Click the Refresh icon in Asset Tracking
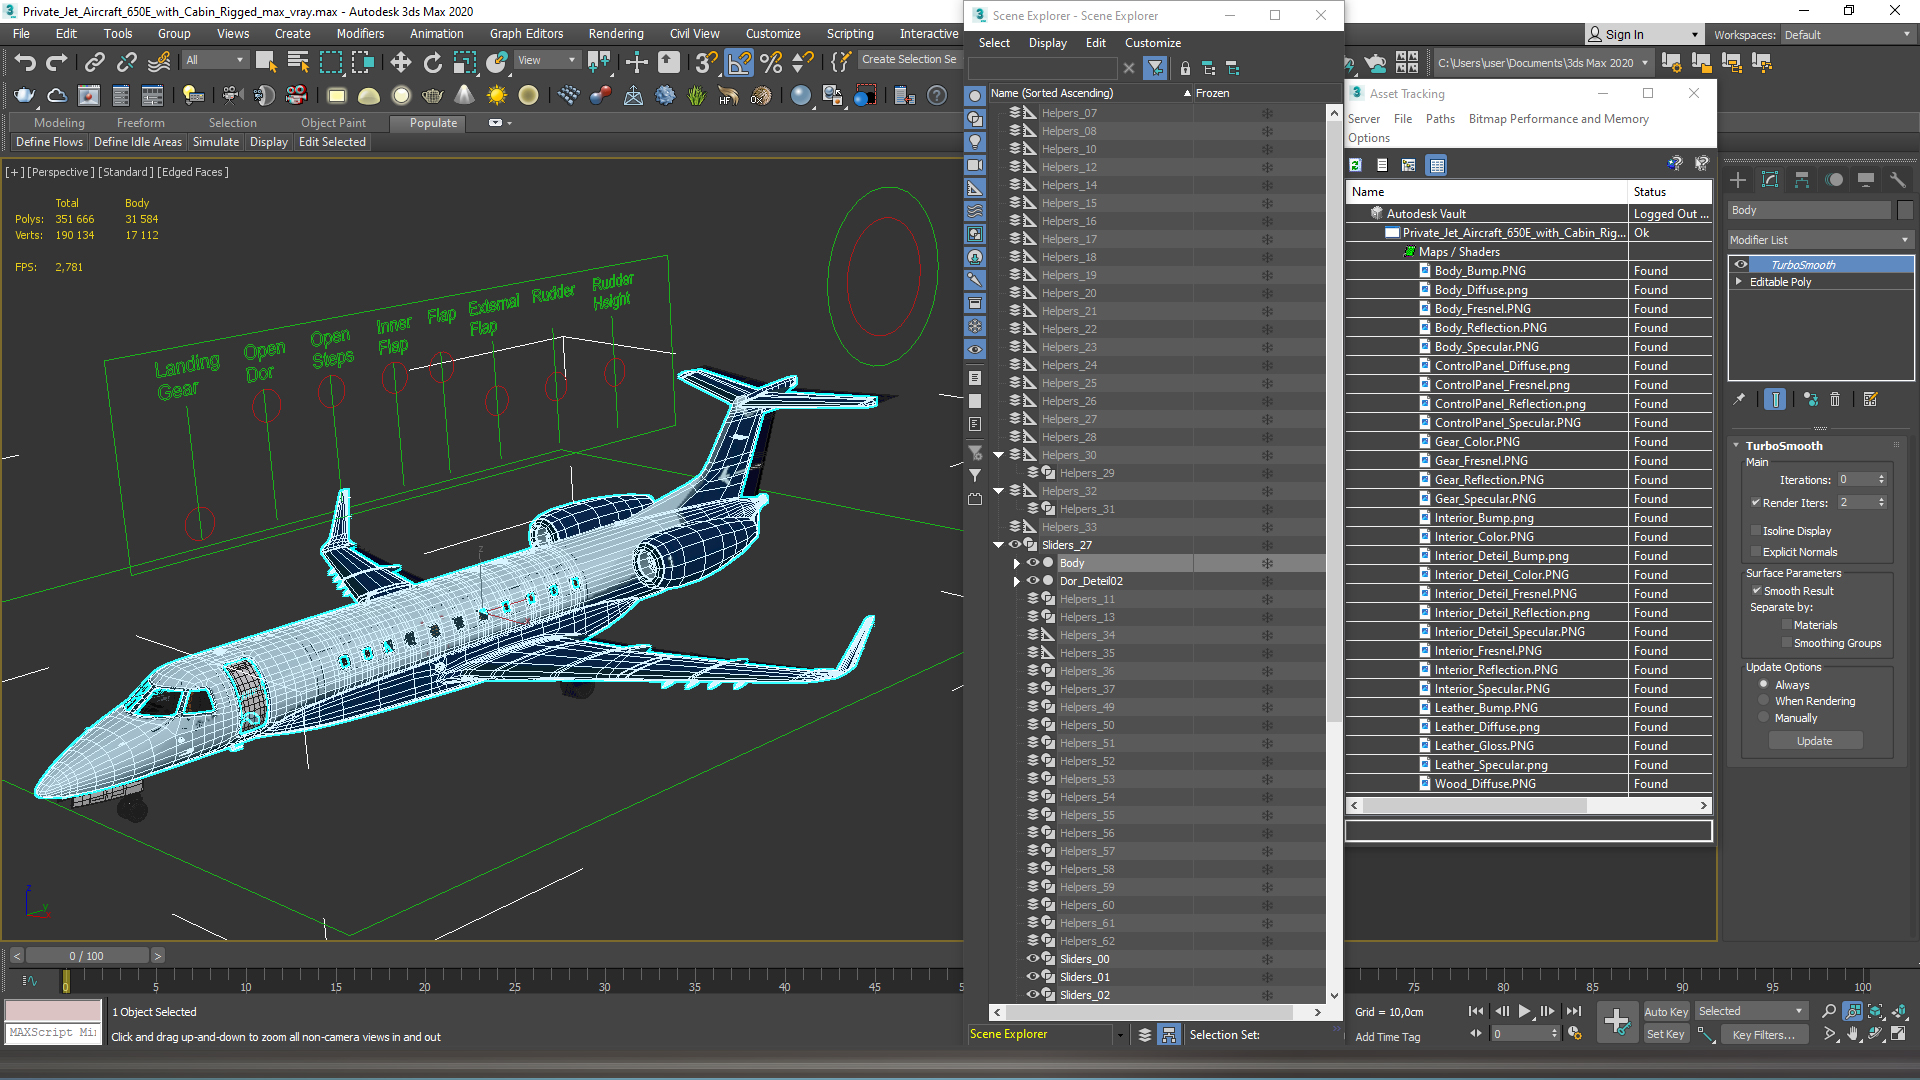Viewport: 1920px width, 1080px height. coord(1355,165)
